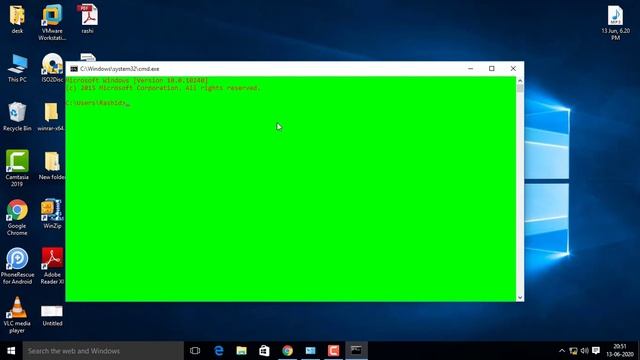Close the cmd.exe window

tap(513, 69)
